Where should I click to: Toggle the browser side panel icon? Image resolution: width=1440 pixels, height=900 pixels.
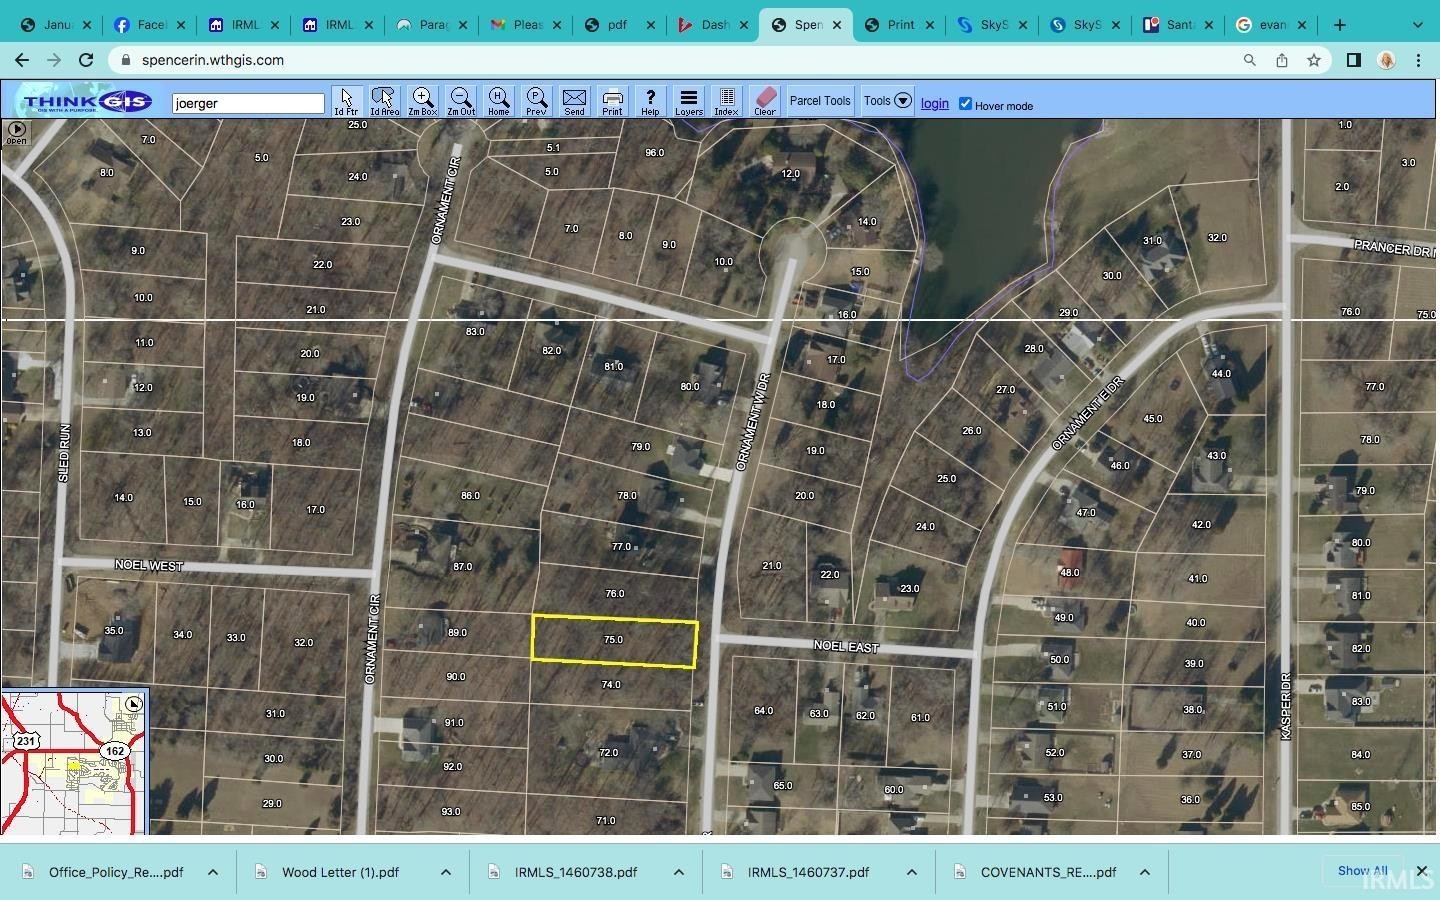pyautogui.click(x=1354, y=60)
